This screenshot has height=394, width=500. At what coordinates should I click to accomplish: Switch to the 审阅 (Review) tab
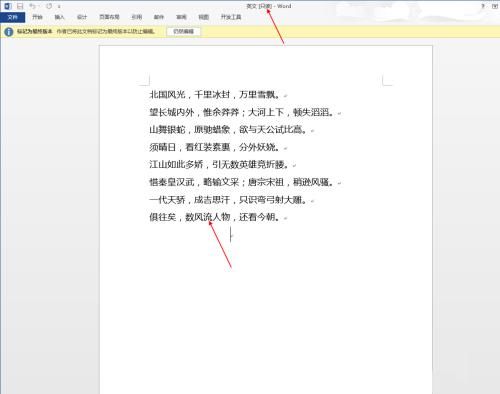pos(181,17)
